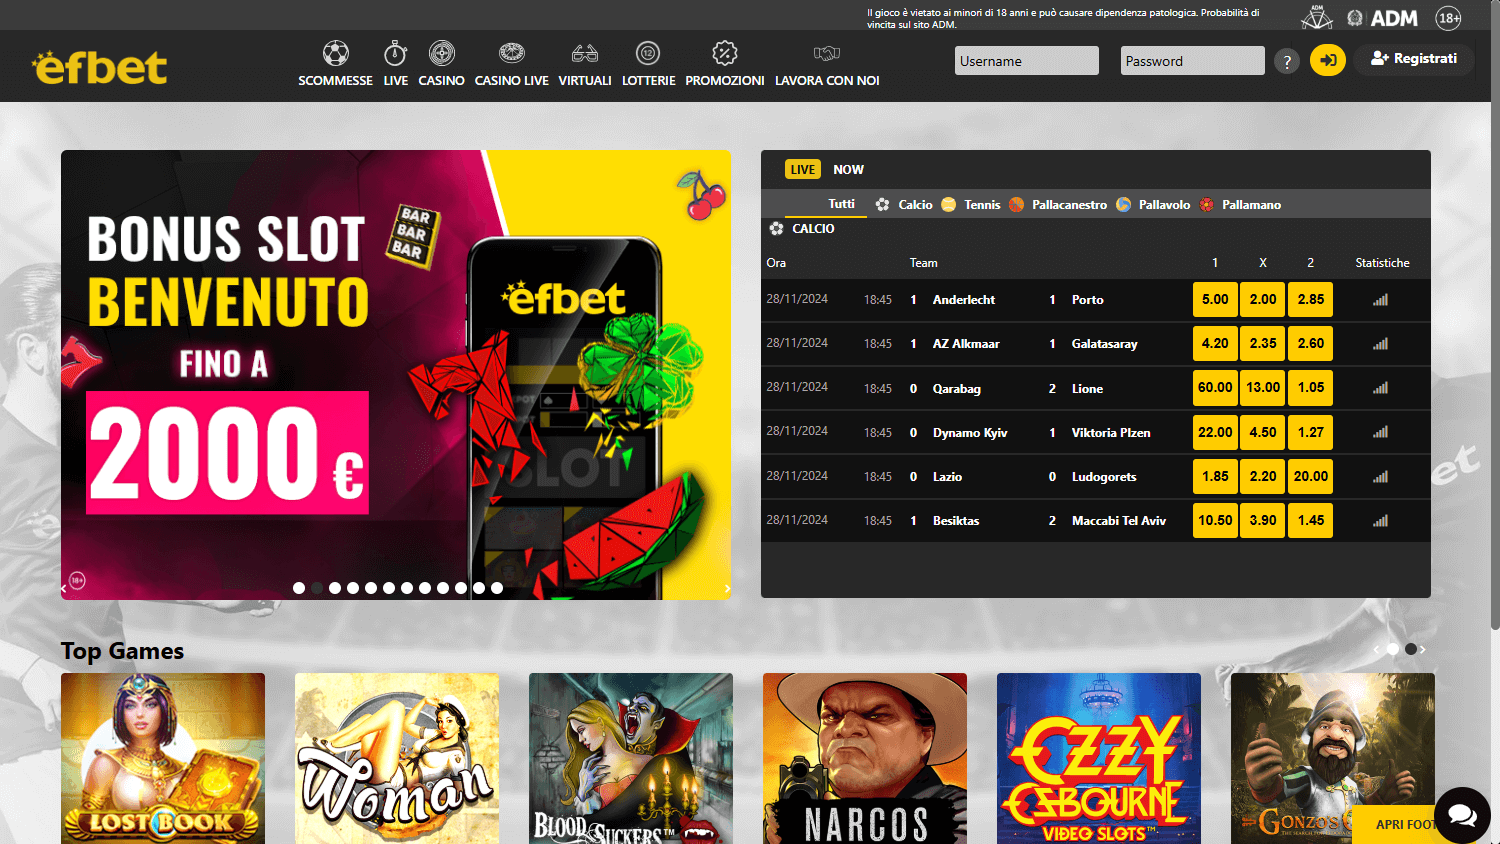Switch to the LIVE tab
The image size is (1500, 844).
(x=803, y=170)
